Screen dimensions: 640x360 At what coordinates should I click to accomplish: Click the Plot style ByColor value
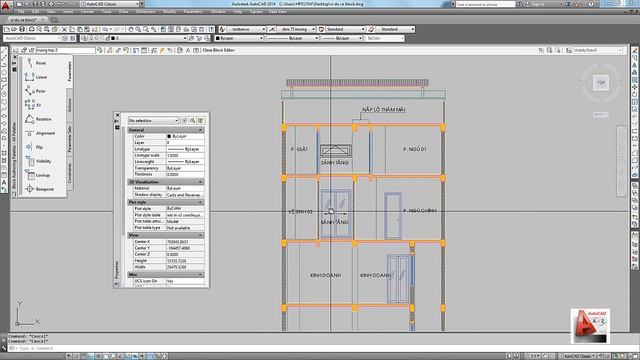(185, 209)
